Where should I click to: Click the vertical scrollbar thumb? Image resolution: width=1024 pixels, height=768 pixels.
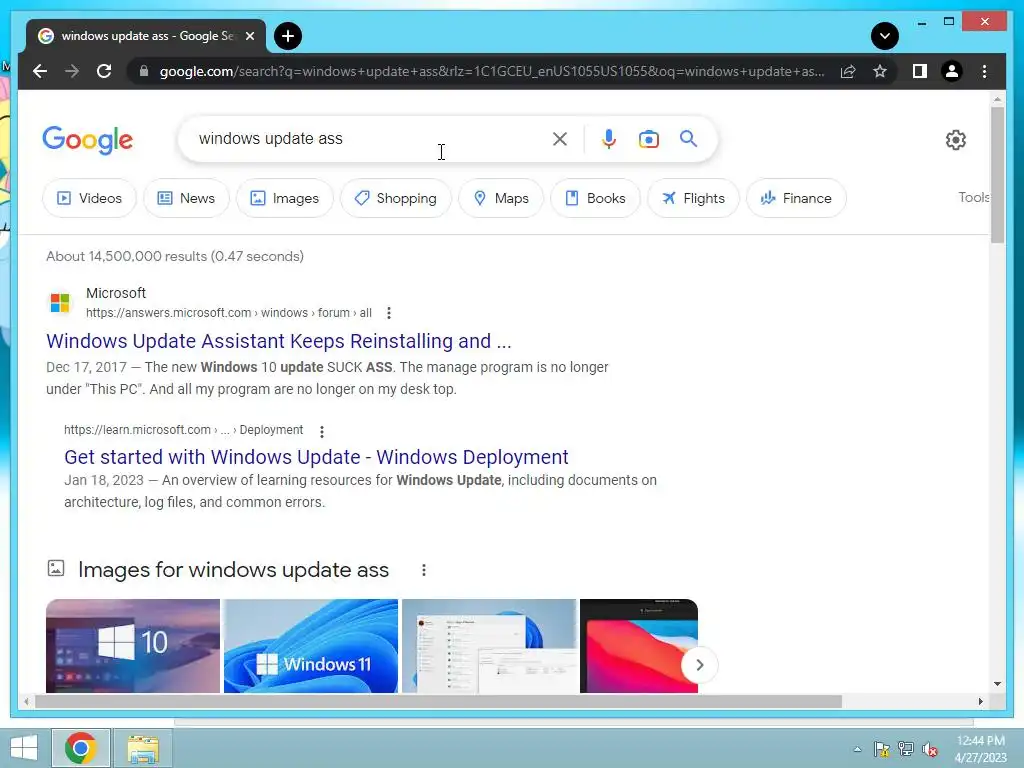tap(997, 175)
